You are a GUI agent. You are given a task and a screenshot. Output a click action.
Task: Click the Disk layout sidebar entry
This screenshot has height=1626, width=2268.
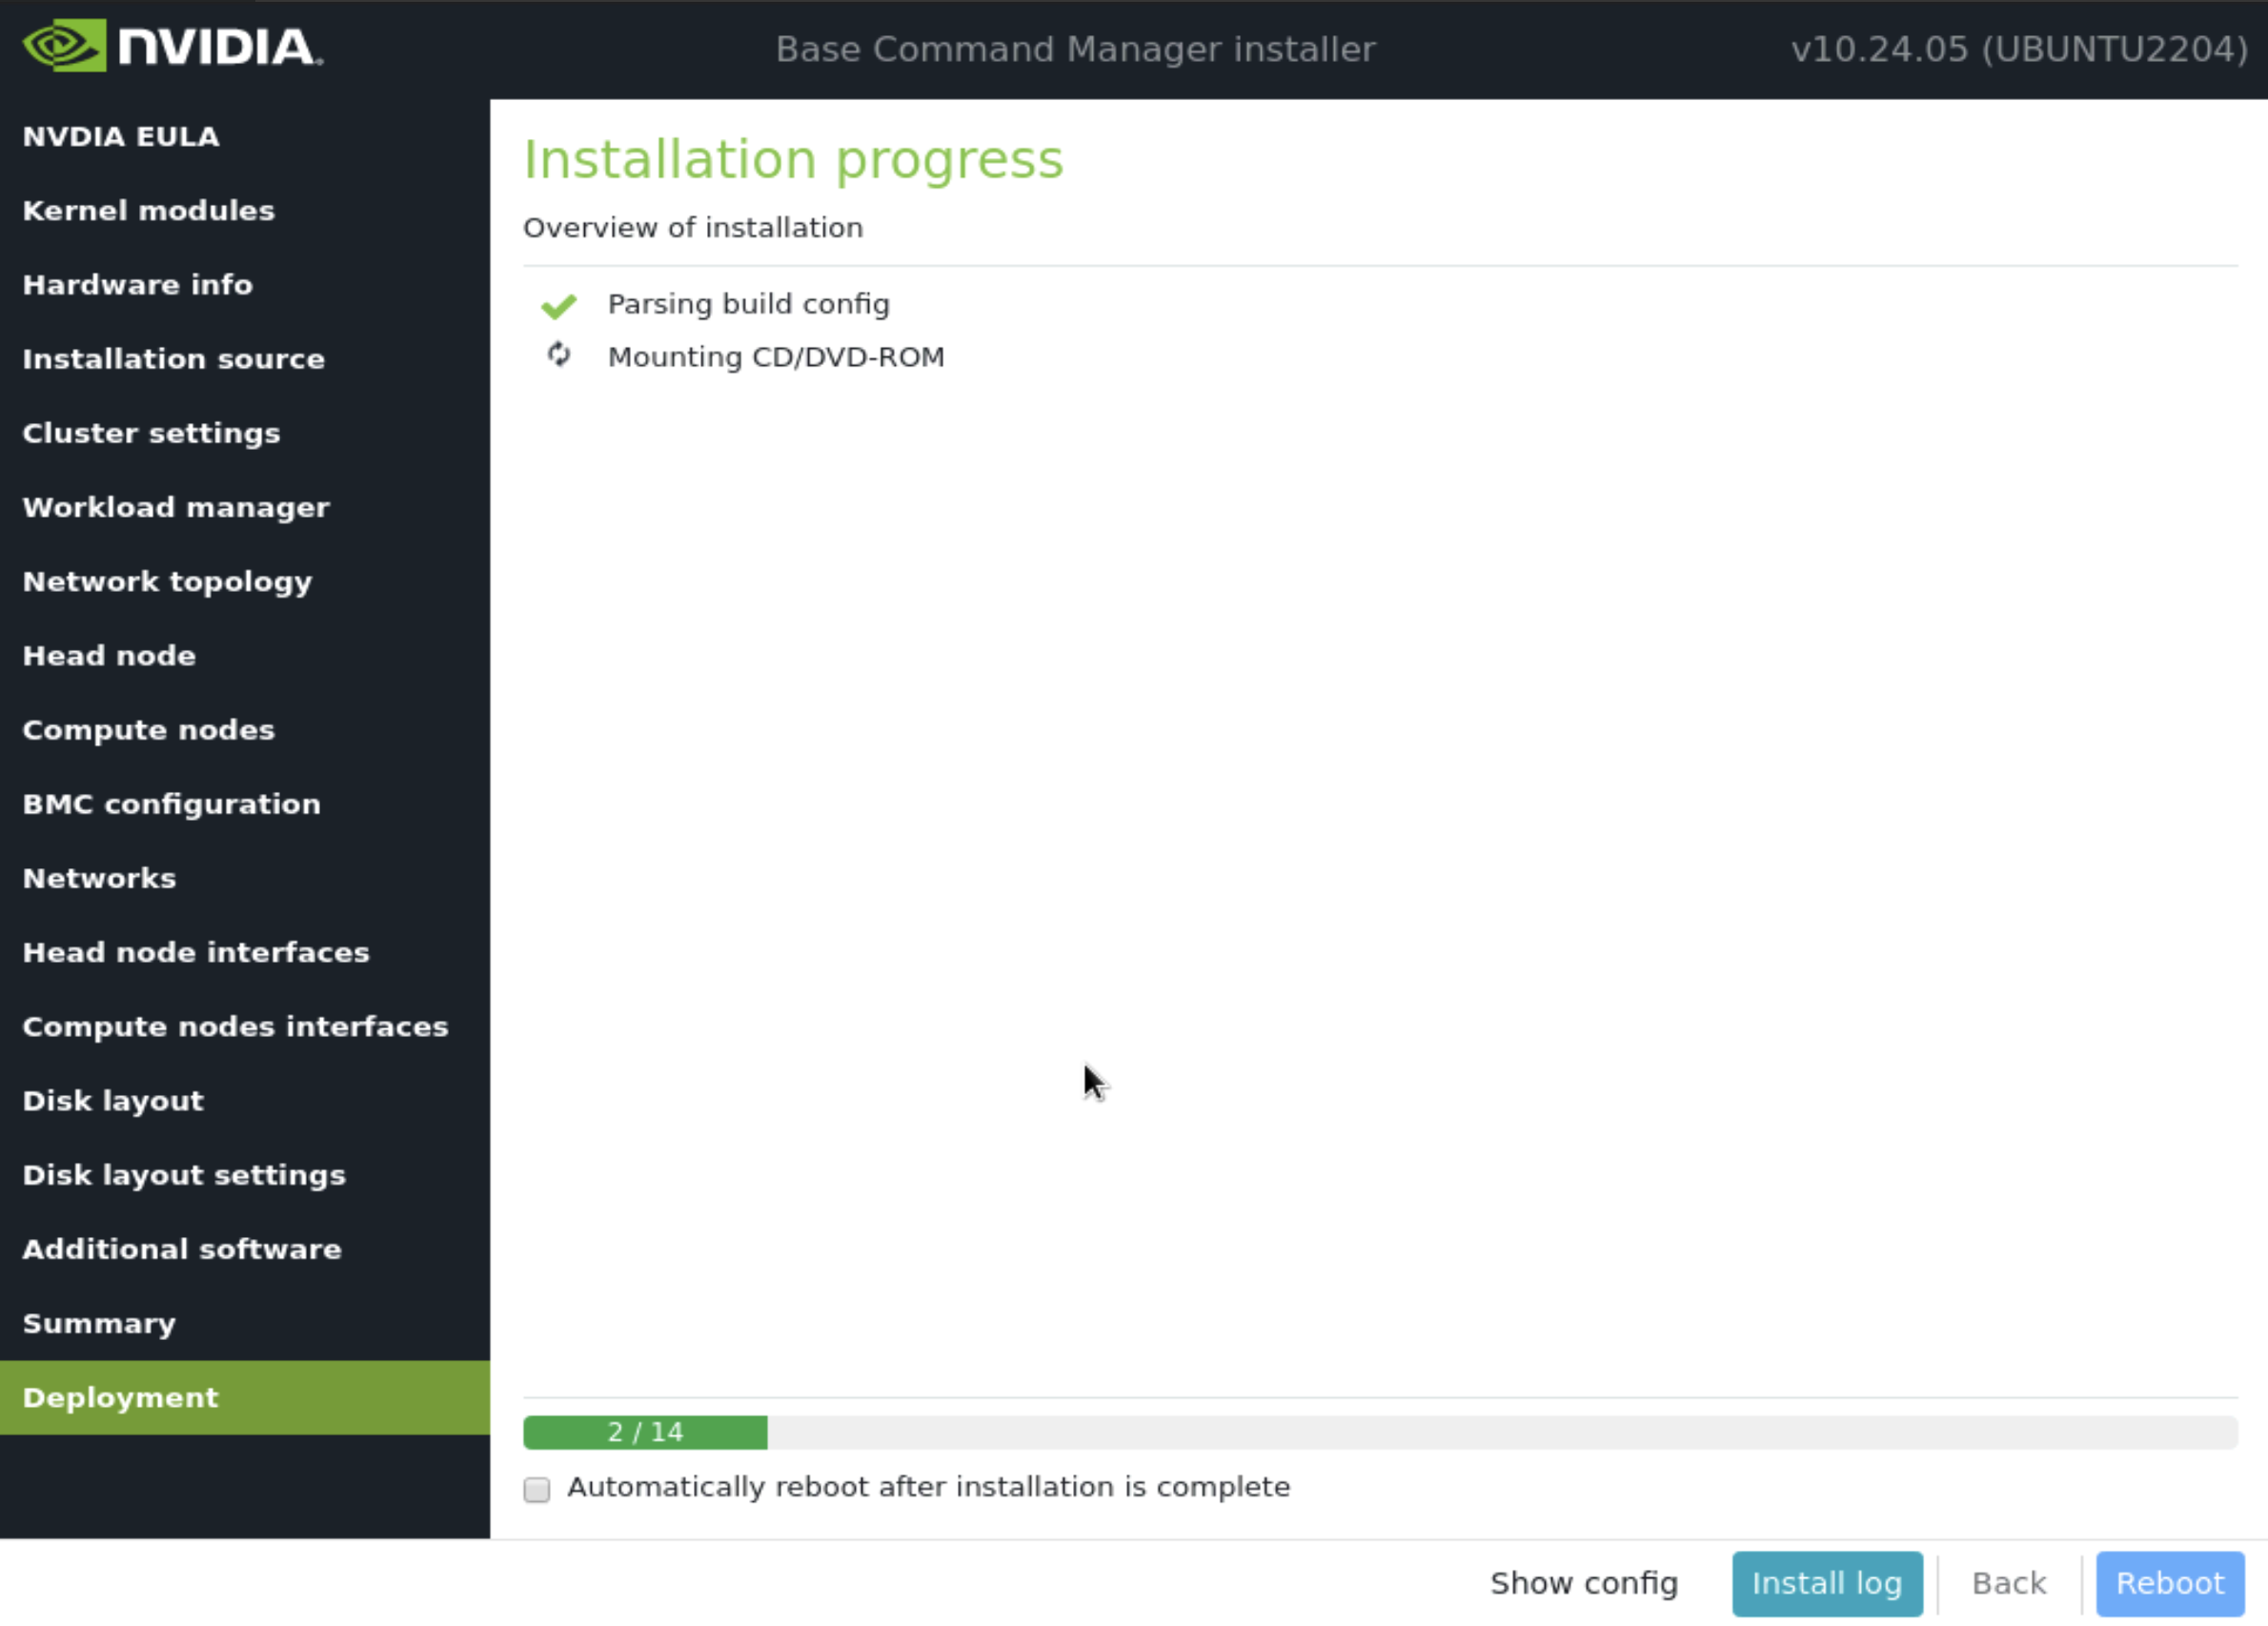(x=112, y=1100)
